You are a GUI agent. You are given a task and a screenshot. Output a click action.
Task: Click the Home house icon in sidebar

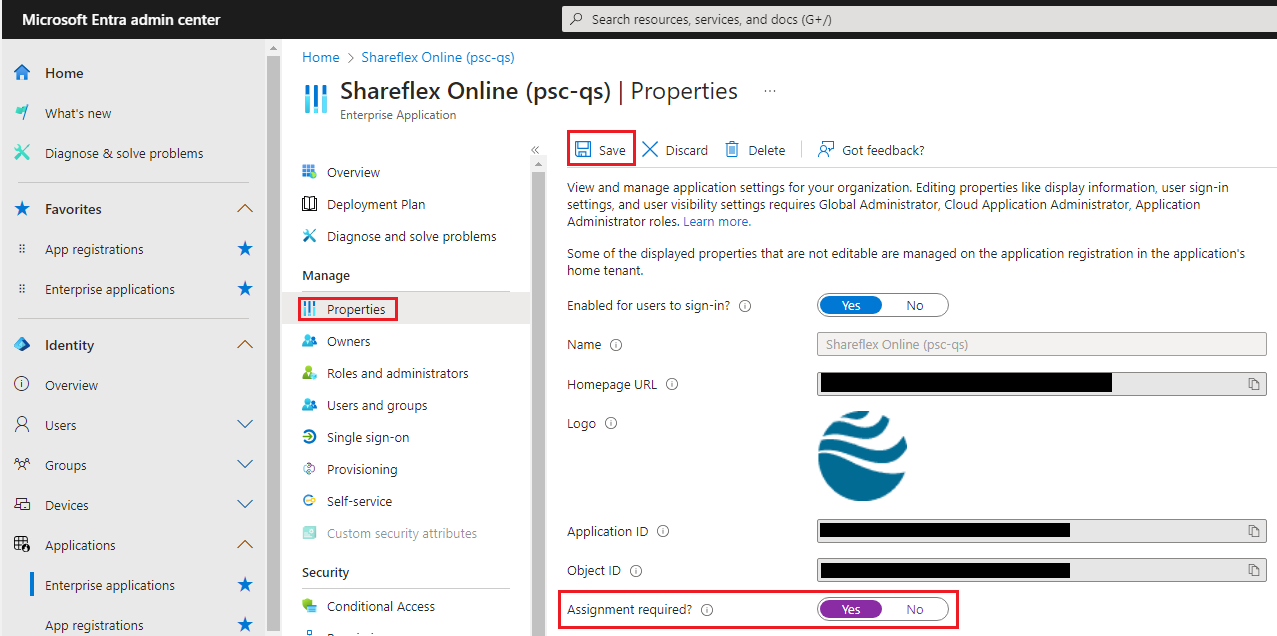pos(22,73)
